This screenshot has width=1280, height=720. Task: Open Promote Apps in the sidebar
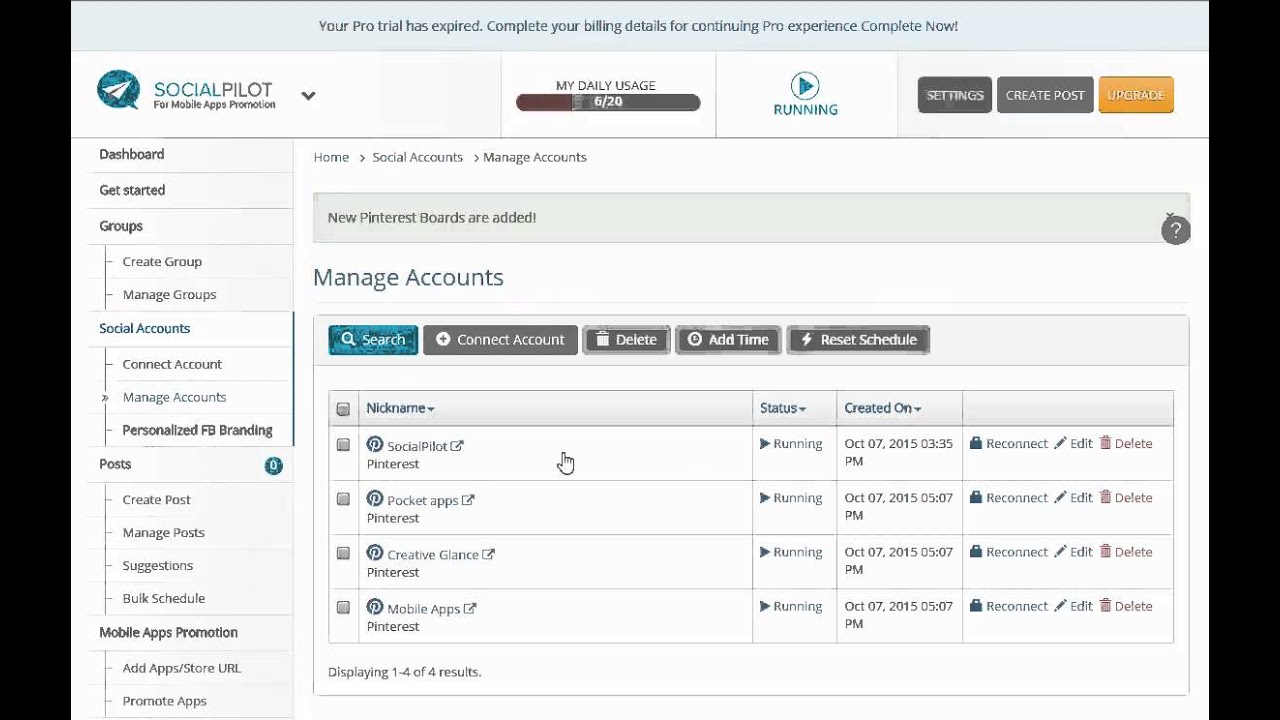(164, 701)
